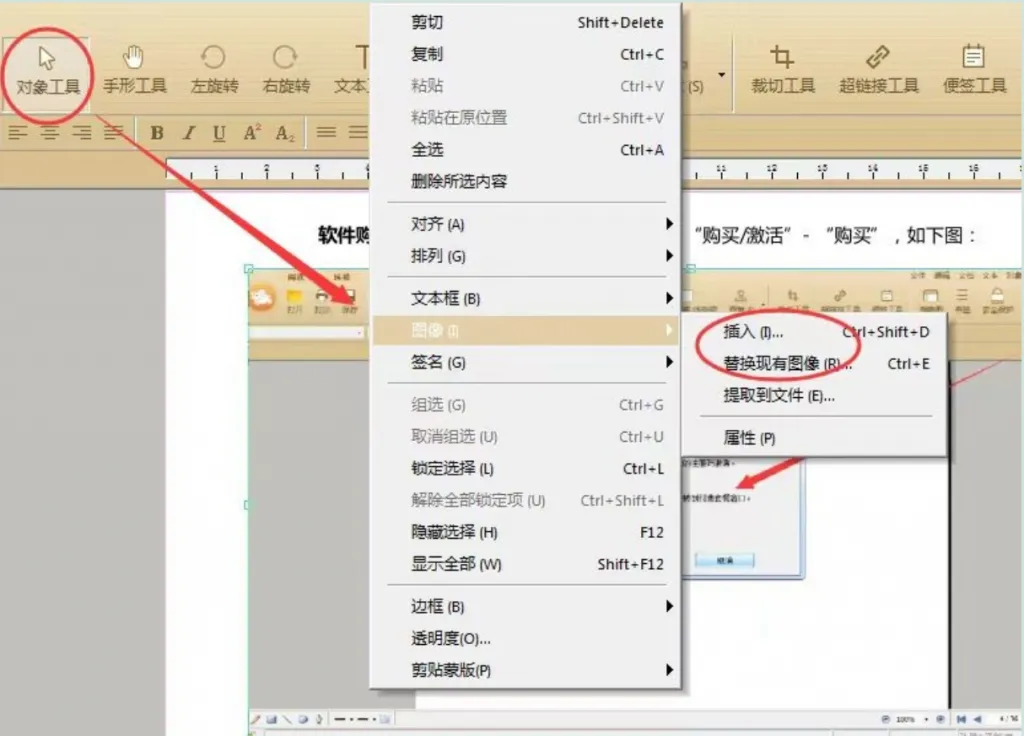The image size is (1024, 736).
Task: Click line spacing icon after subscript
Action: [327, 133]
